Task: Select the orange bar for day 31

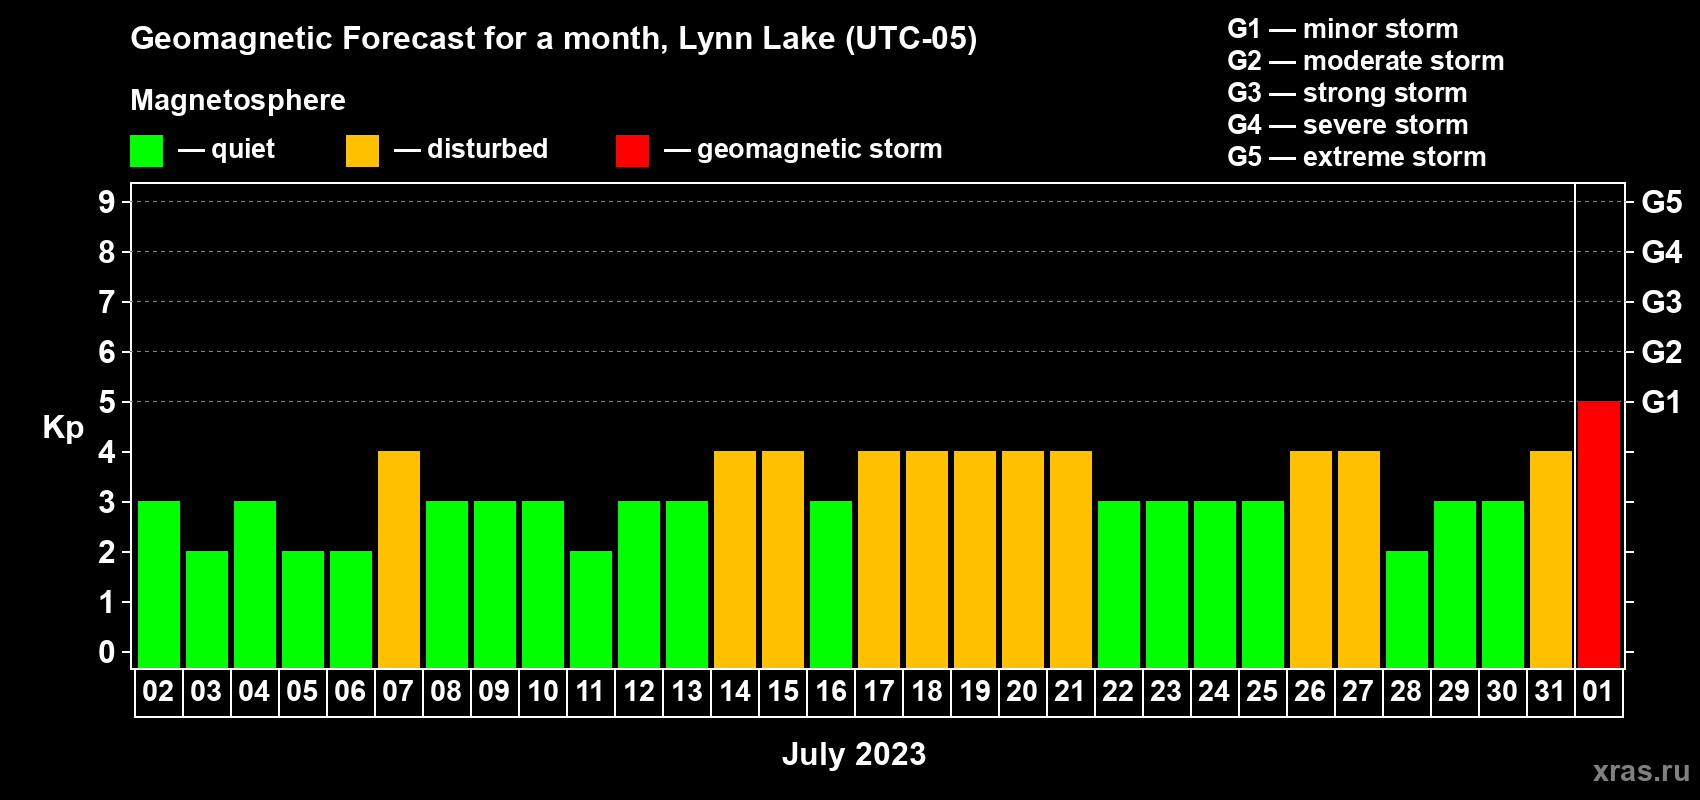Action: tap(1551, 559)
